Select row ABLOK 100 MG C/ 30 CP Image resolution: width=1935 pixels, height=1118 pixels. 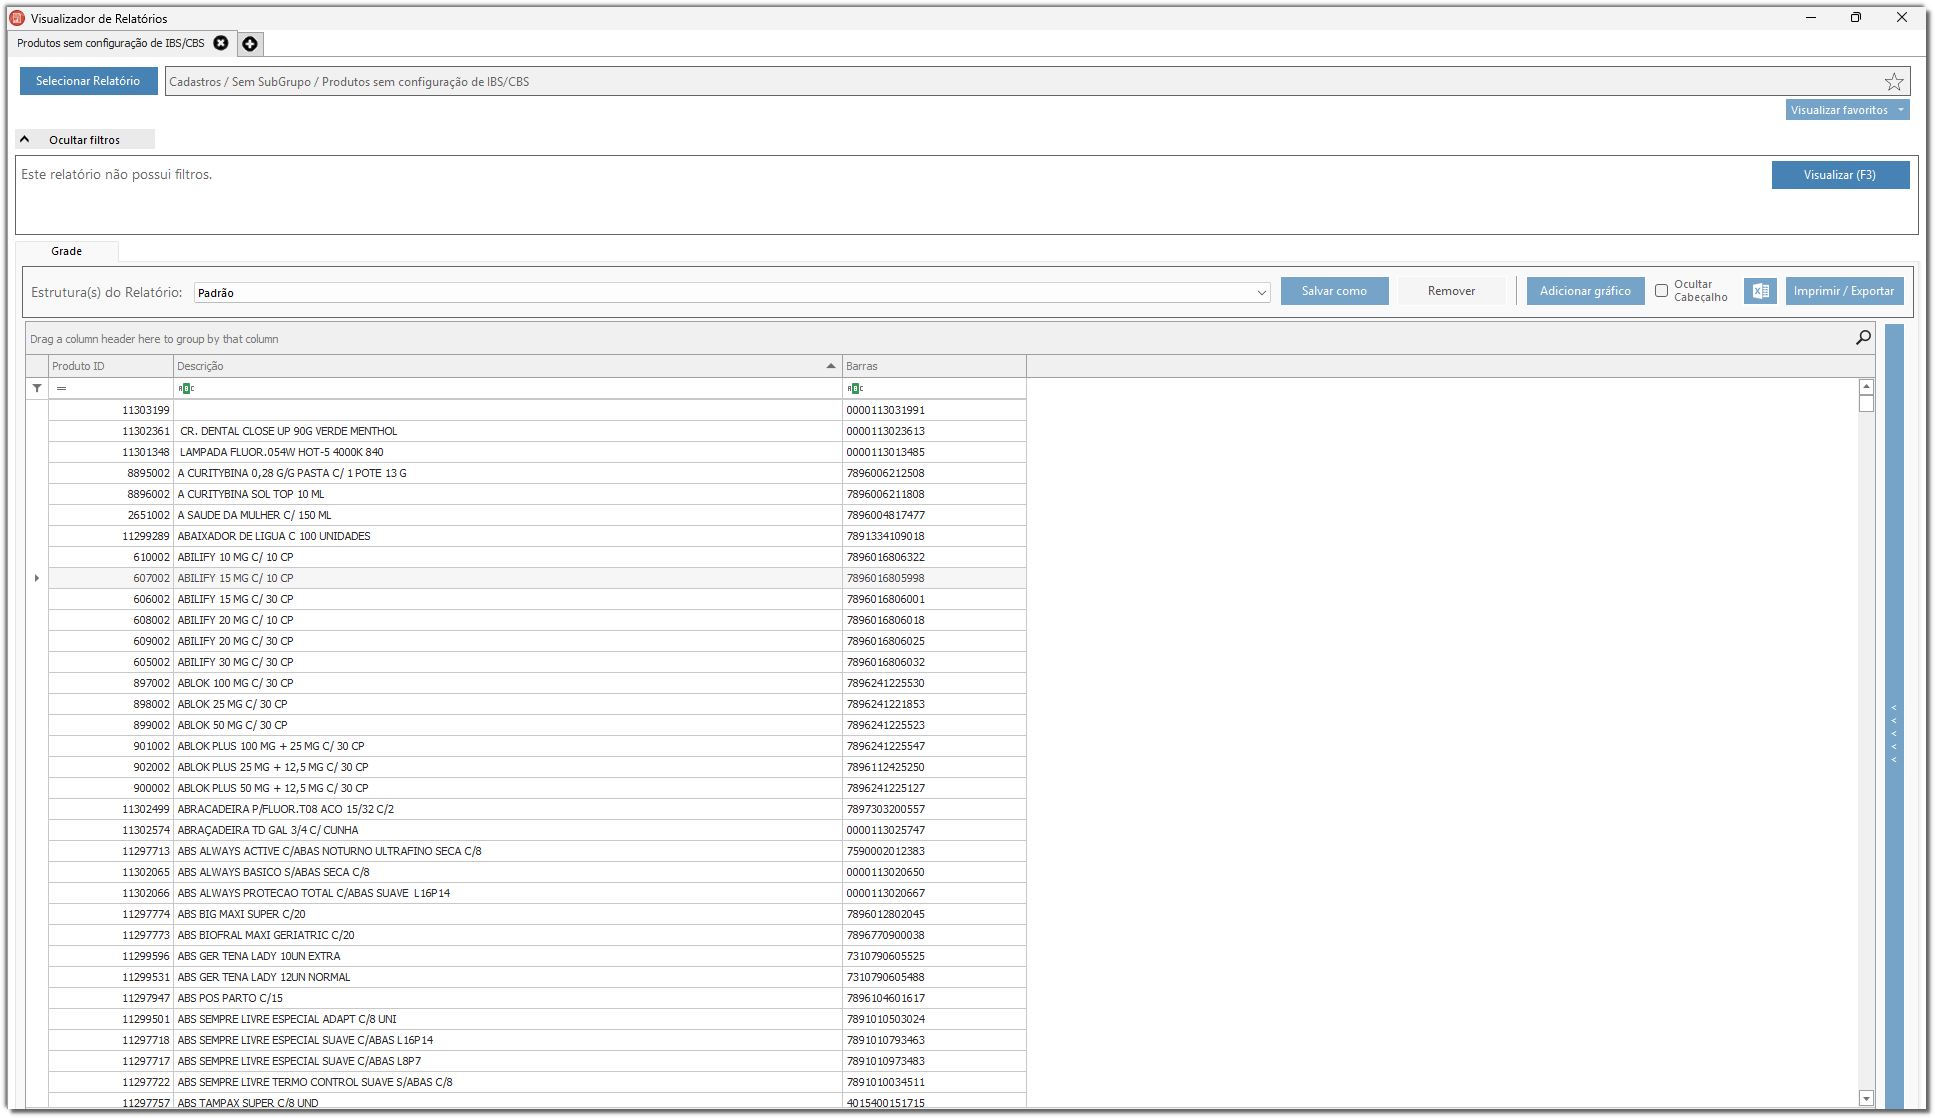[537, 683]
